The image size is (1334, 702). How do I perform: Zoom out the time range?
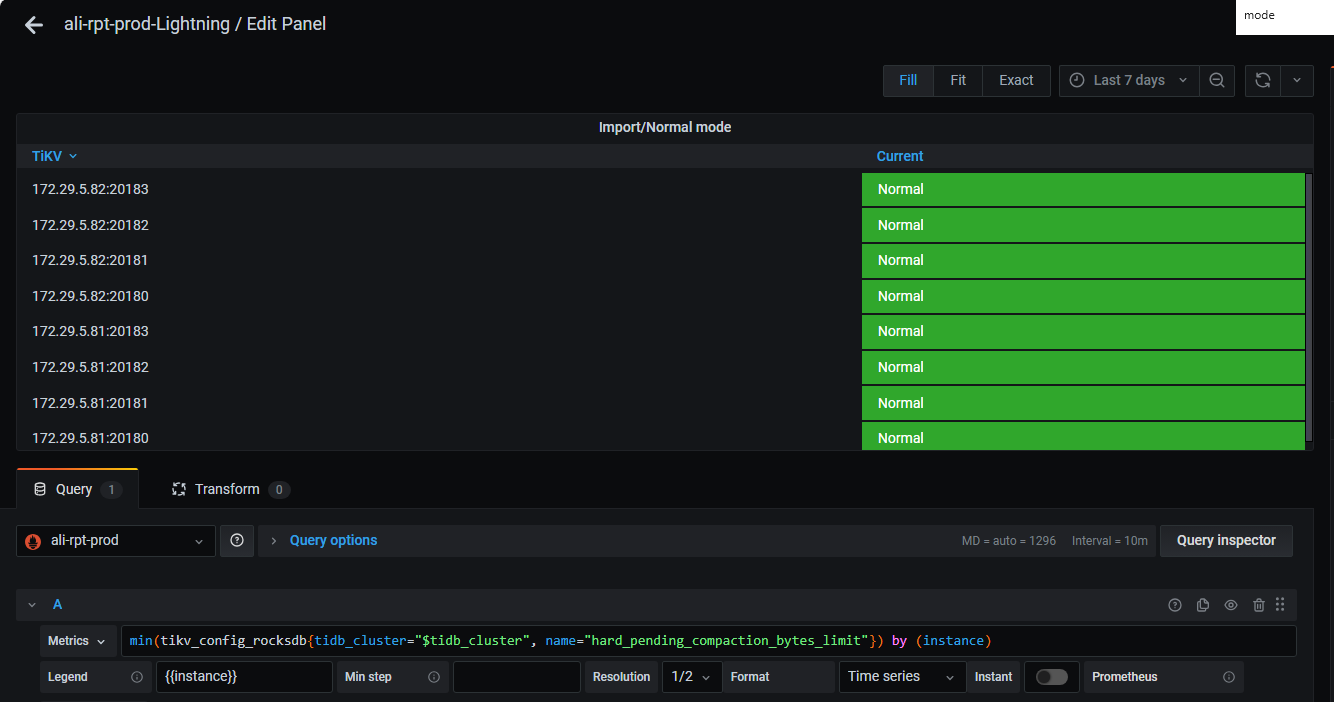pos(1217,81)
